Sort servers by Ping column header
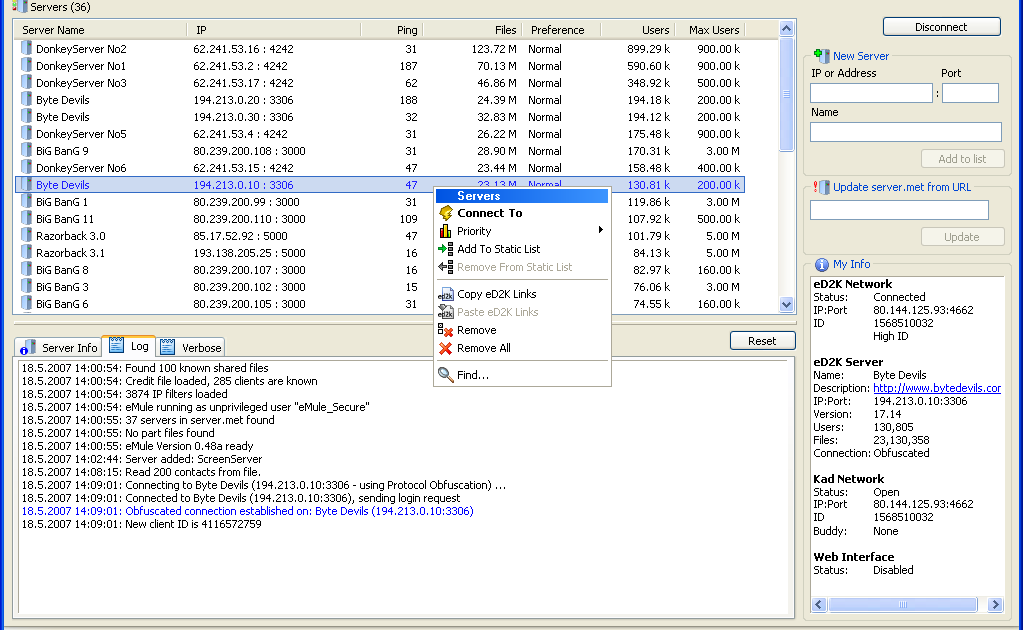1023x630 pixels. [391, 30]
